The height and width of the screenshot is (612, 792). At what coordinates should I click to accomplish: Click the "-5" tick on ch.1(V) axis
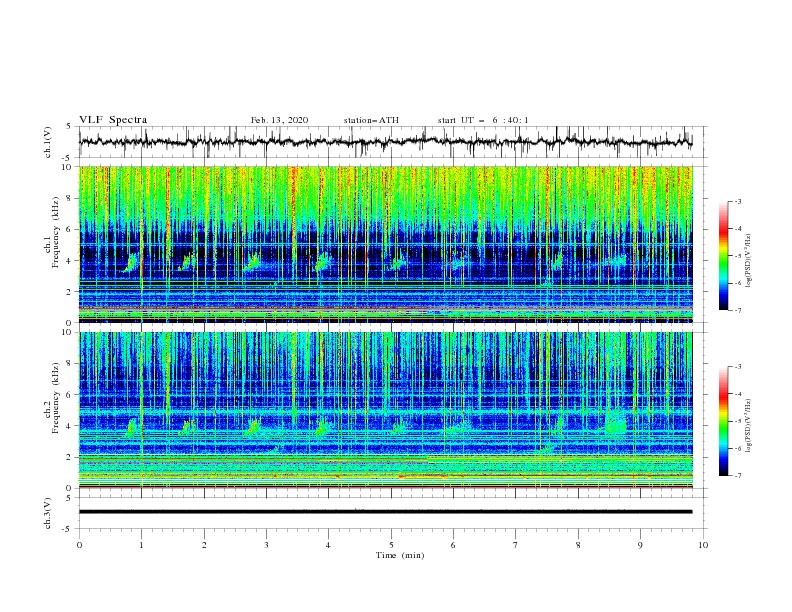click(68, 158)
